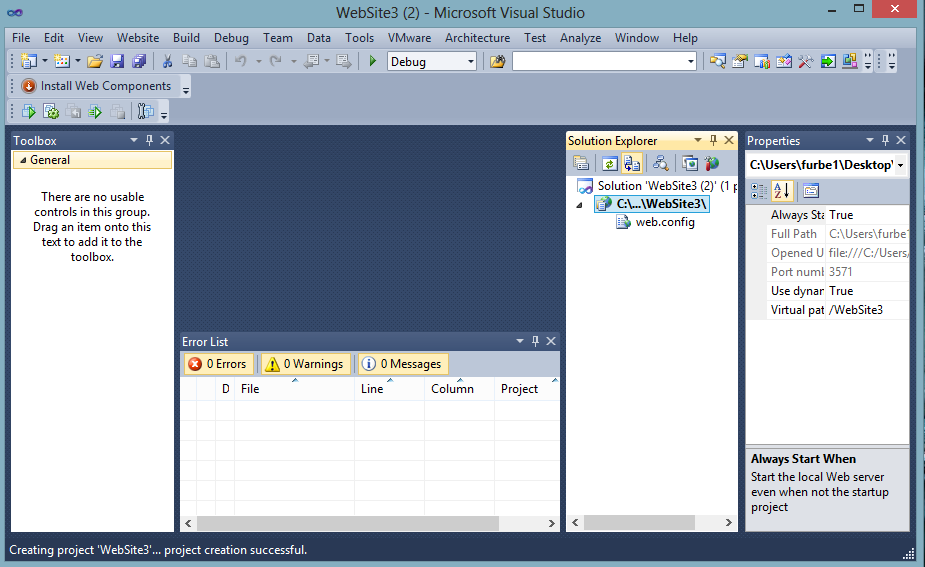Click the Navigate Backward icon
The image size is (925, 567).
tap(311, 61)
